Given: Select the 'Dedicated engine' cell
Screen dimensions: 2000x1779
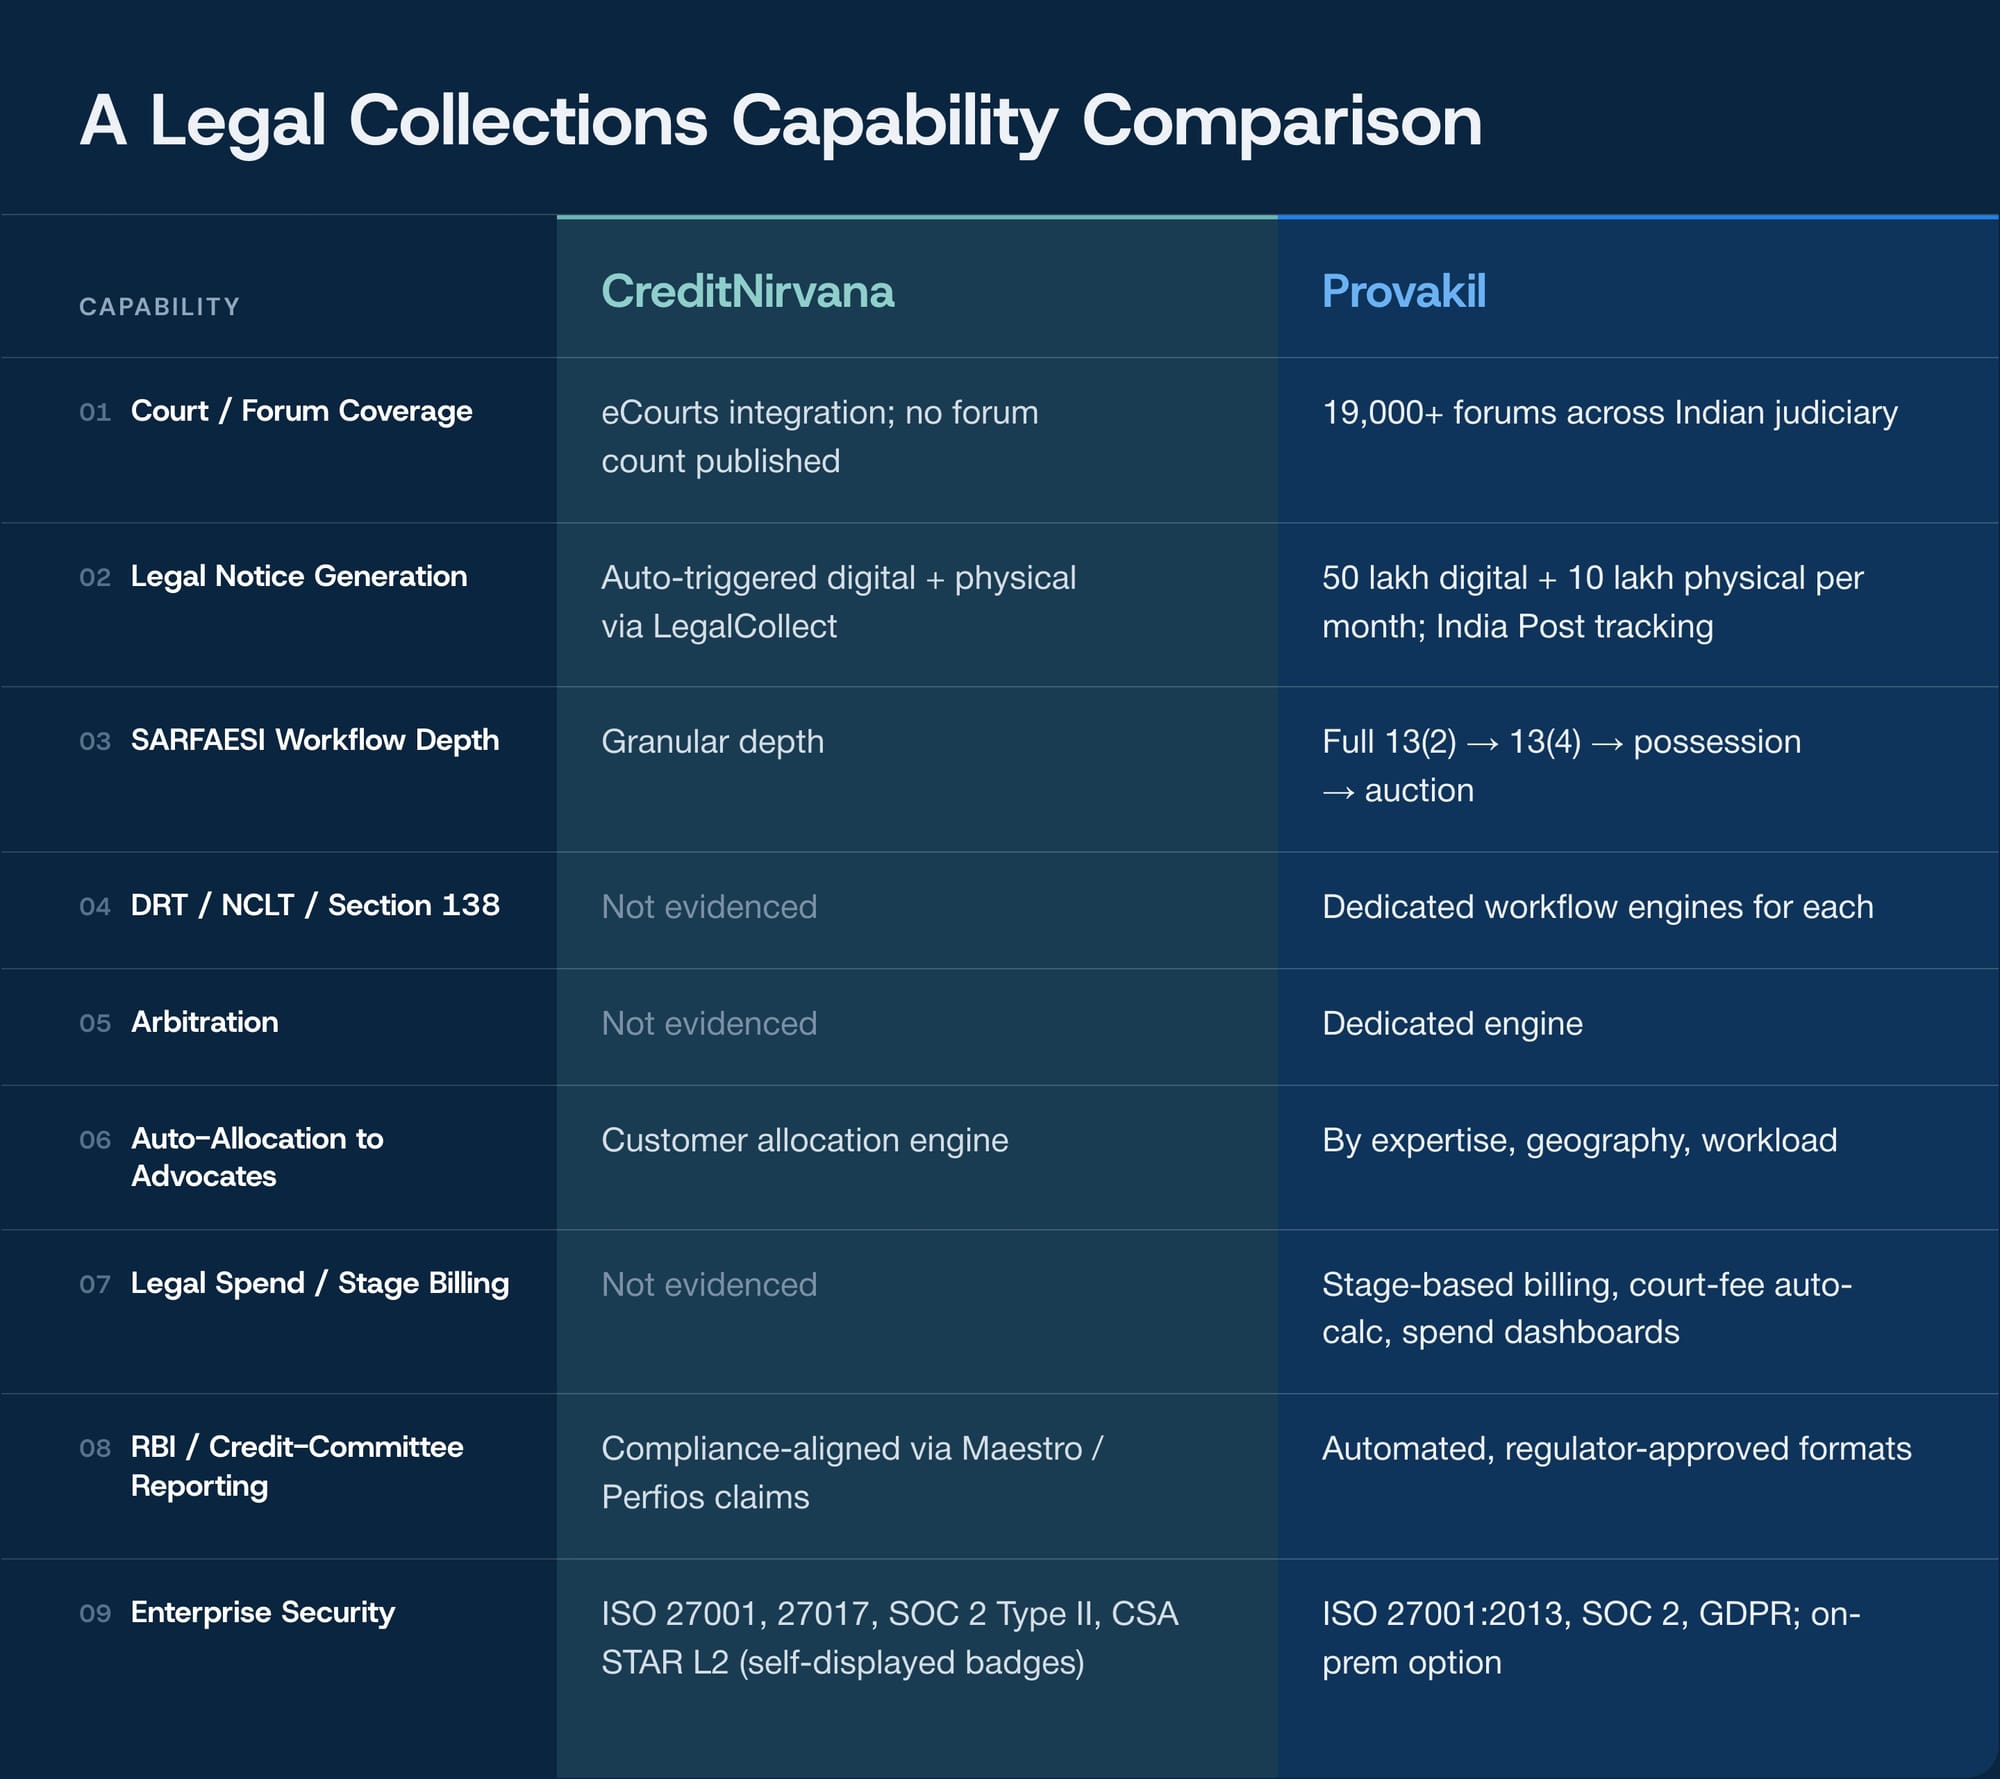Looking at the screenshot, I should tap(1452, 1024).
